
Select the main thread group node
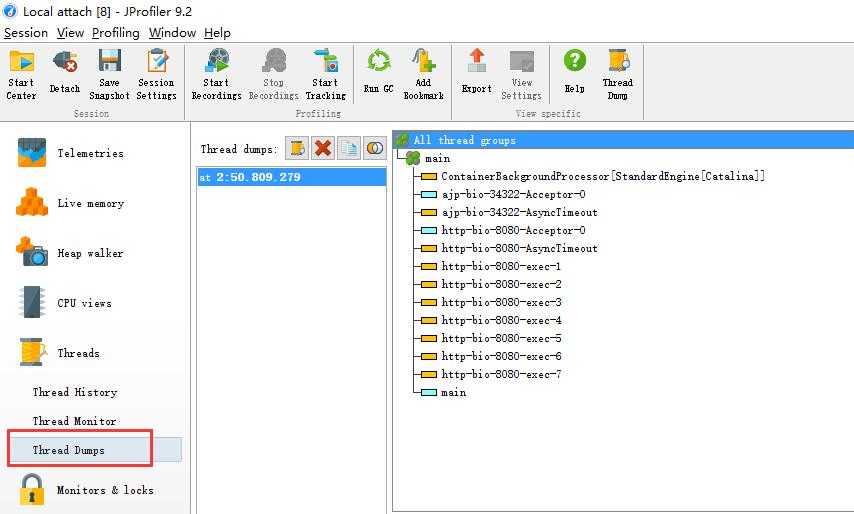tap(428, 158)
